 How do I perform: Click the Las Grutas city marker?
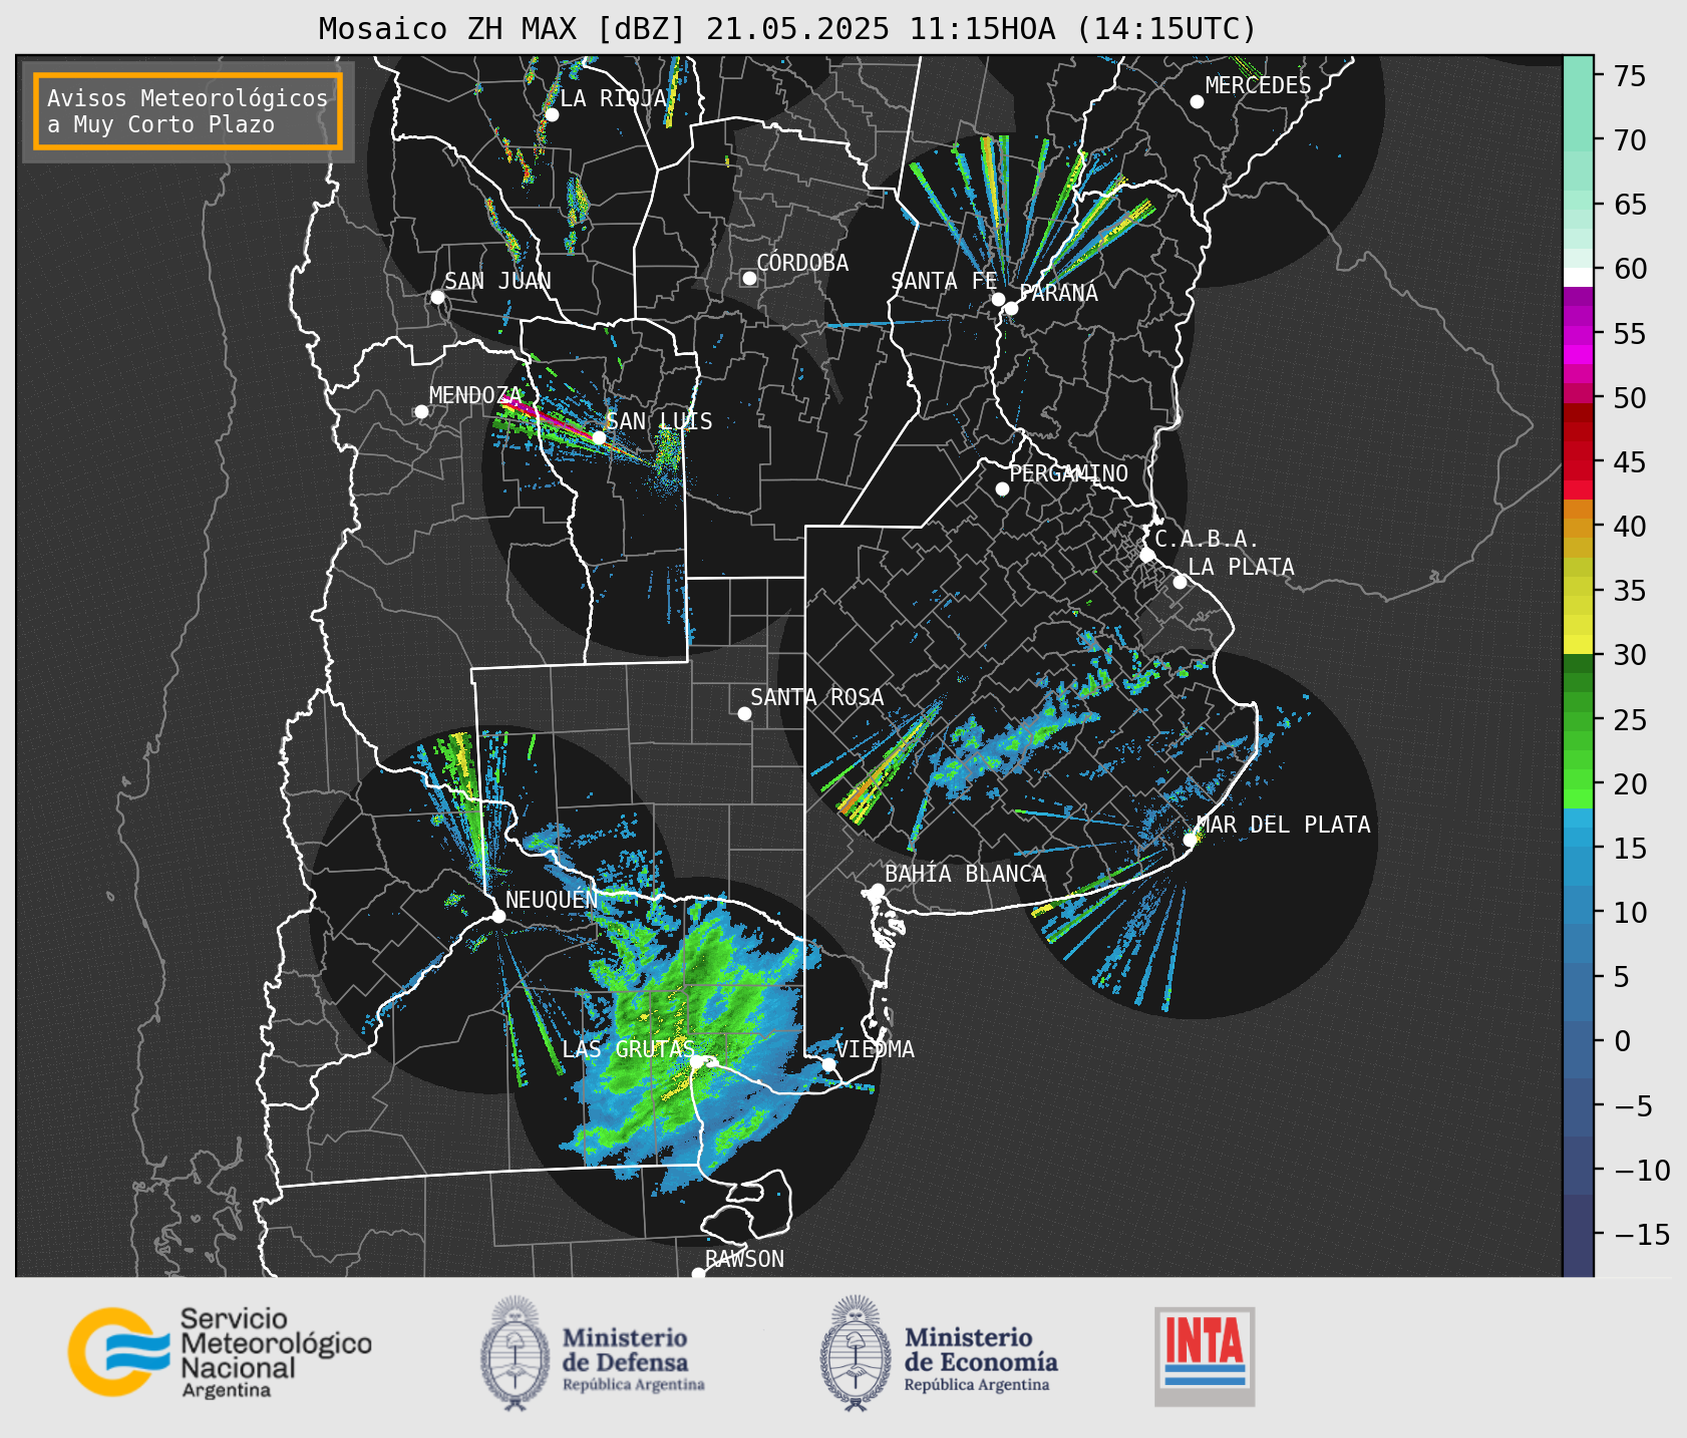(x=698, y=1062)
